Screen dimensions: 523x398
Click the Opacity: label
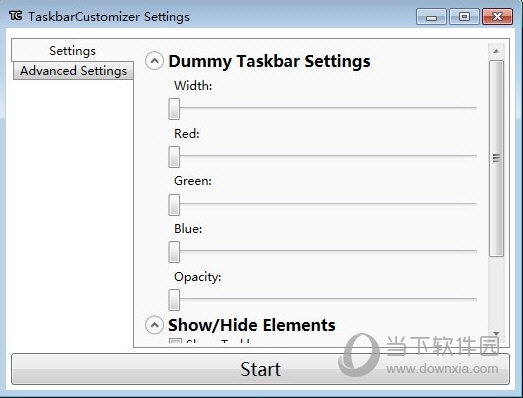tap(197, 277)
